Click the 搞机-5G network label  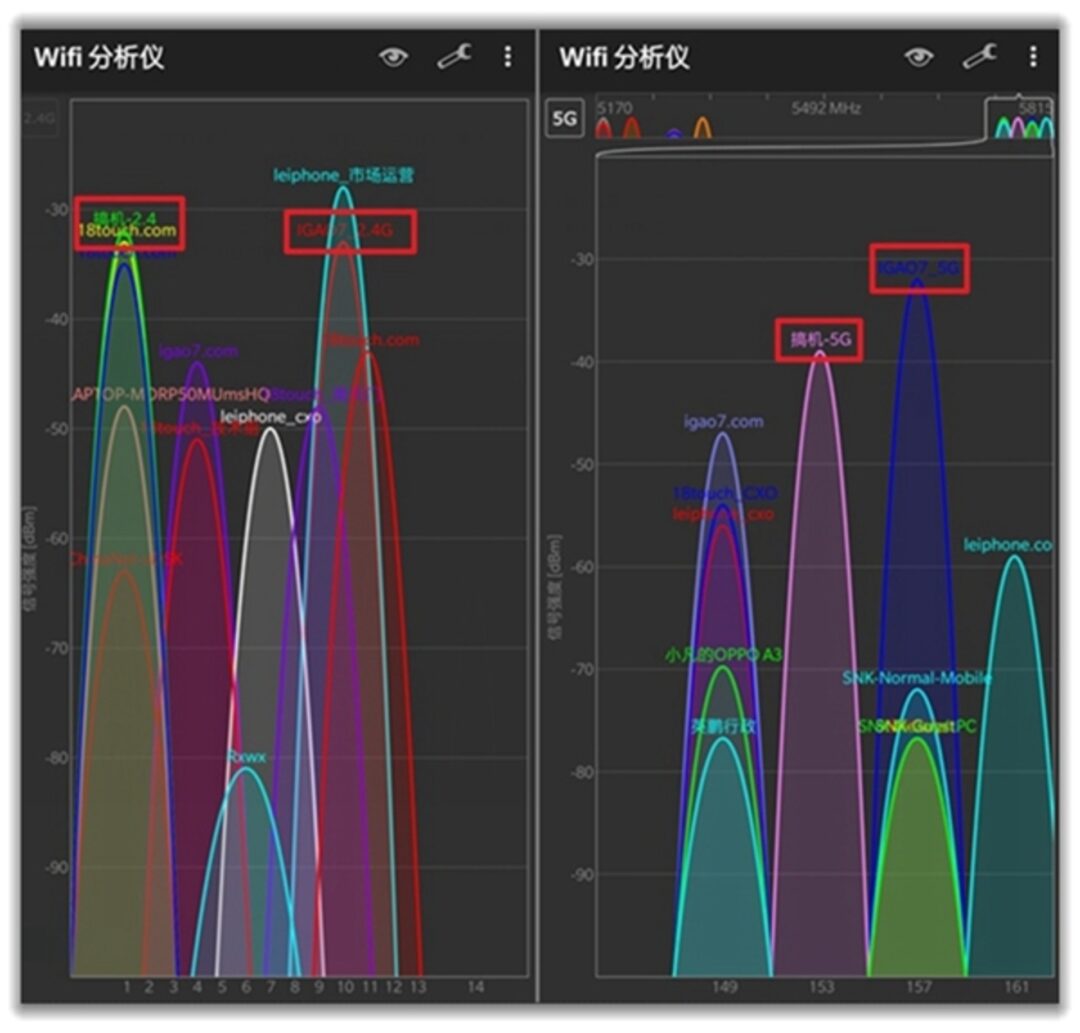tap(820, 339)
